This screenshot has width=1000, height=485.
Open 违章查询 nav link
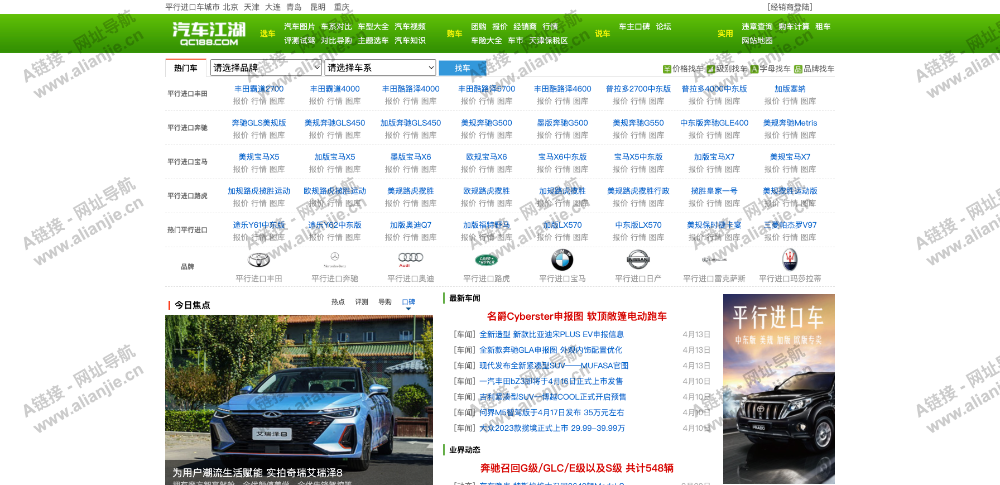[x=757, y=27]
